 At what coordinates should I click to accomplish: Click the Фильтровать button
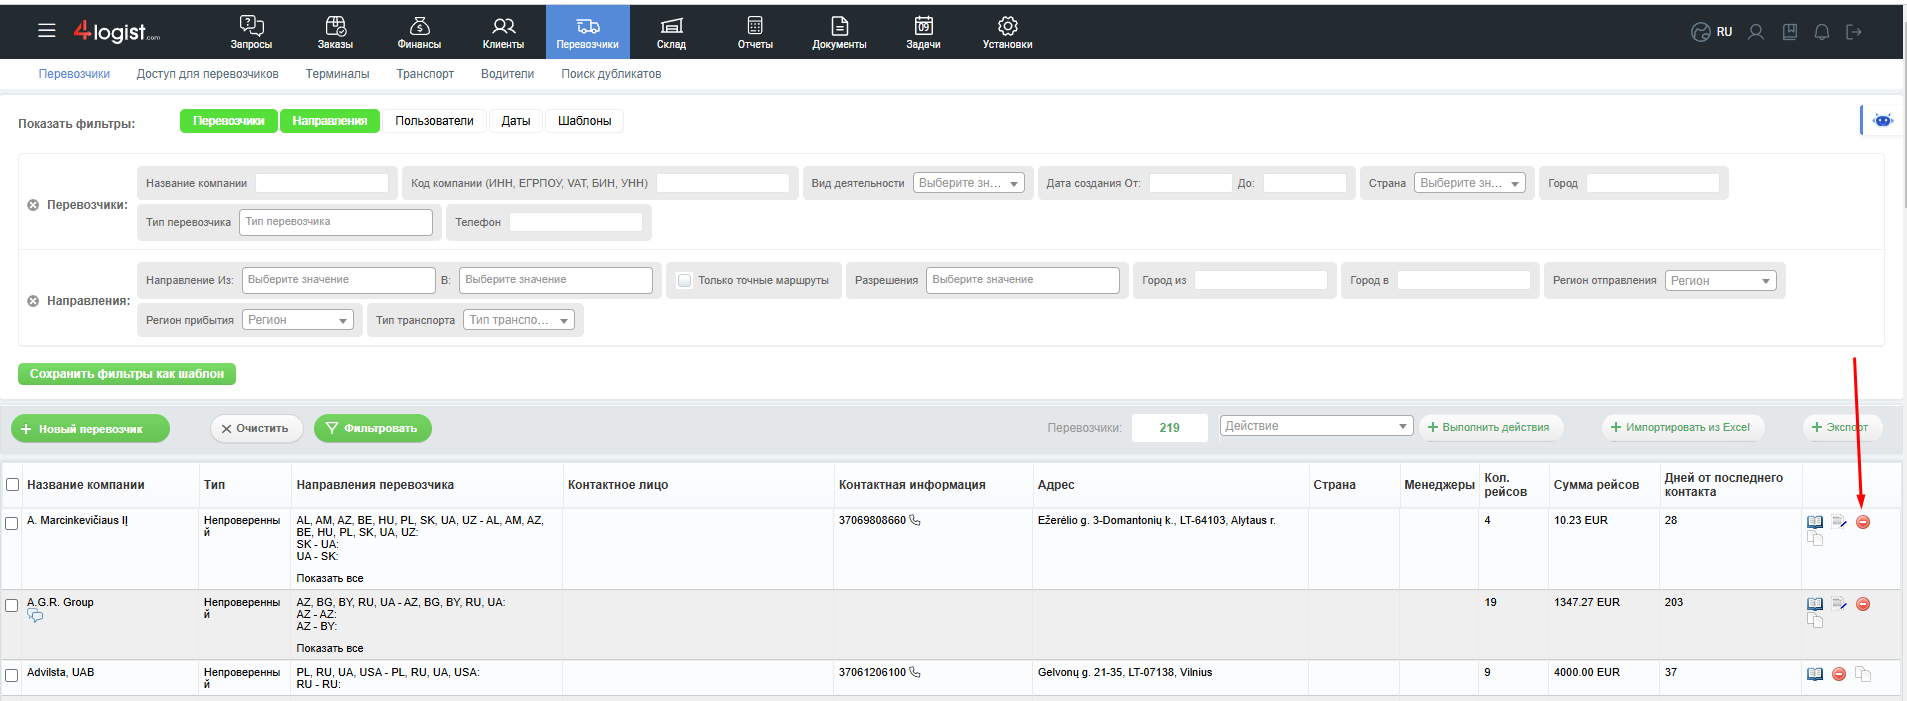(x=373, y=429)
